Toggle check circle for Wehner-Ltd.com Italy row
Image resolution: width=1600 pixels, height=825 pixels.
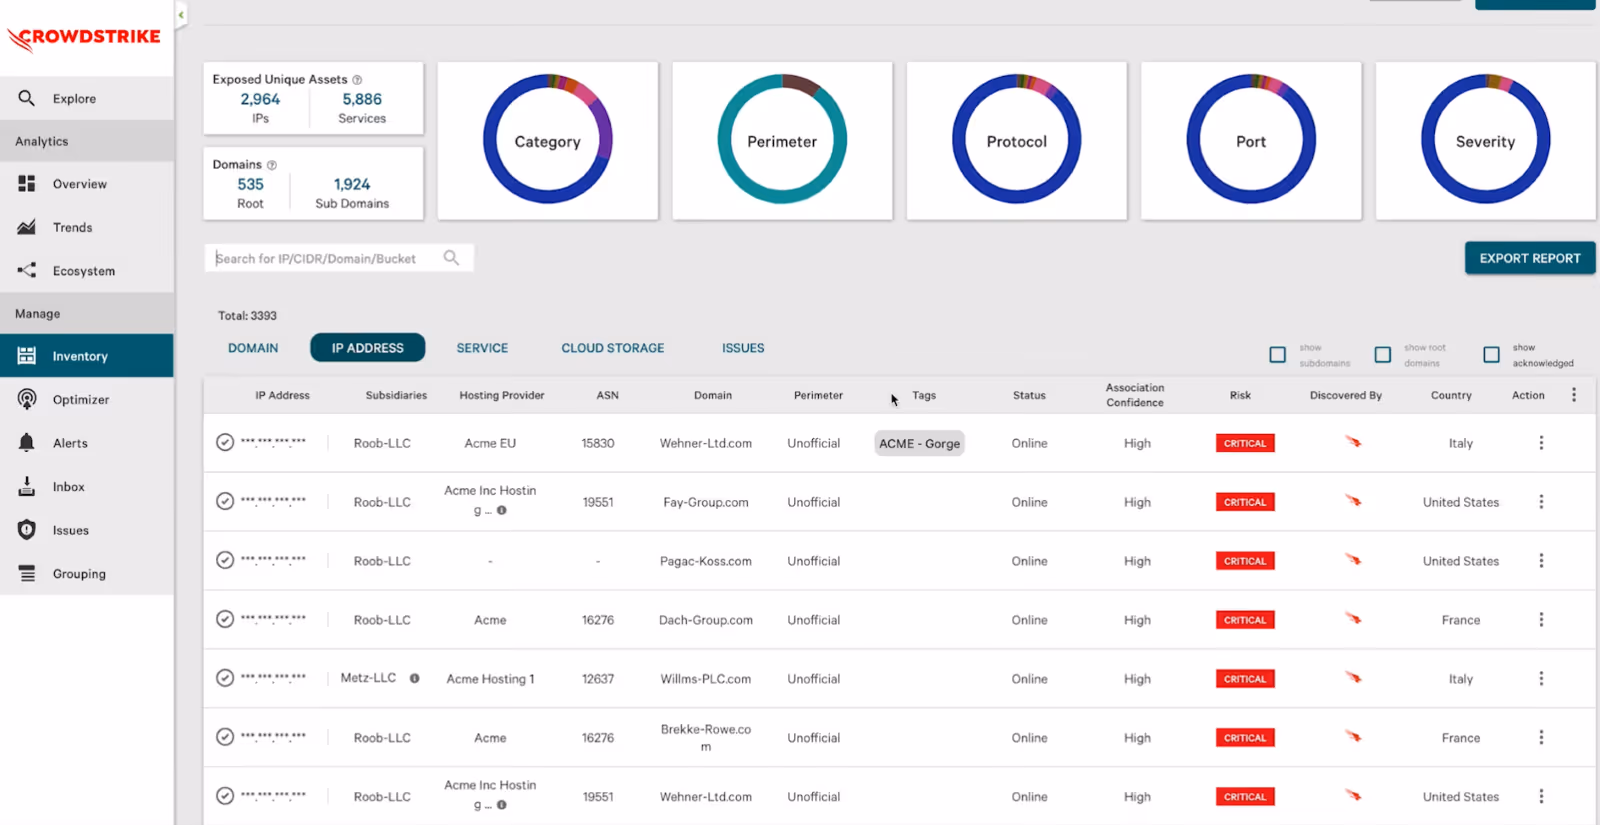(x=225, y=442)
